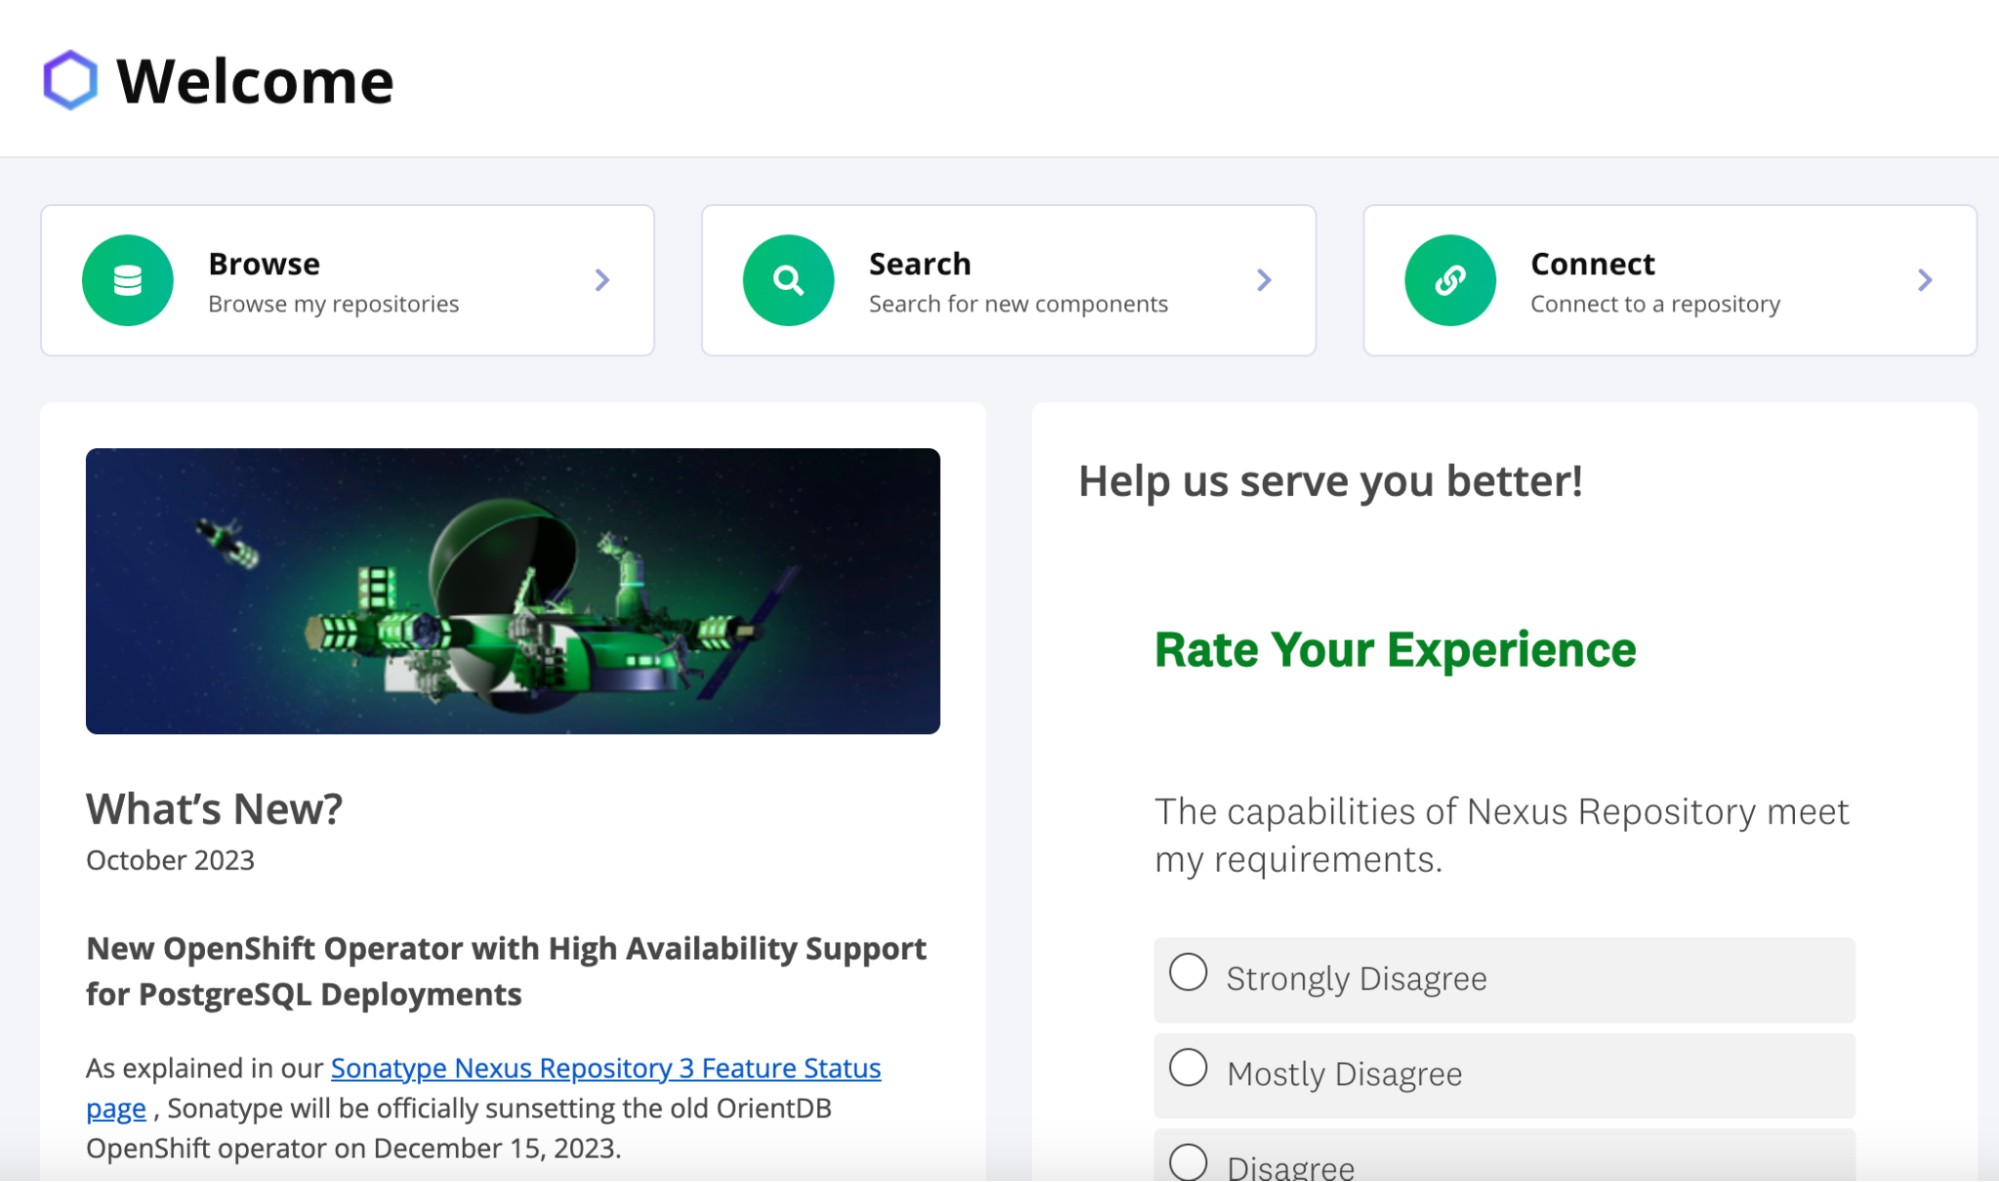
Task: Open the Browse my repositories card
Action: click(x=347, y=281)
